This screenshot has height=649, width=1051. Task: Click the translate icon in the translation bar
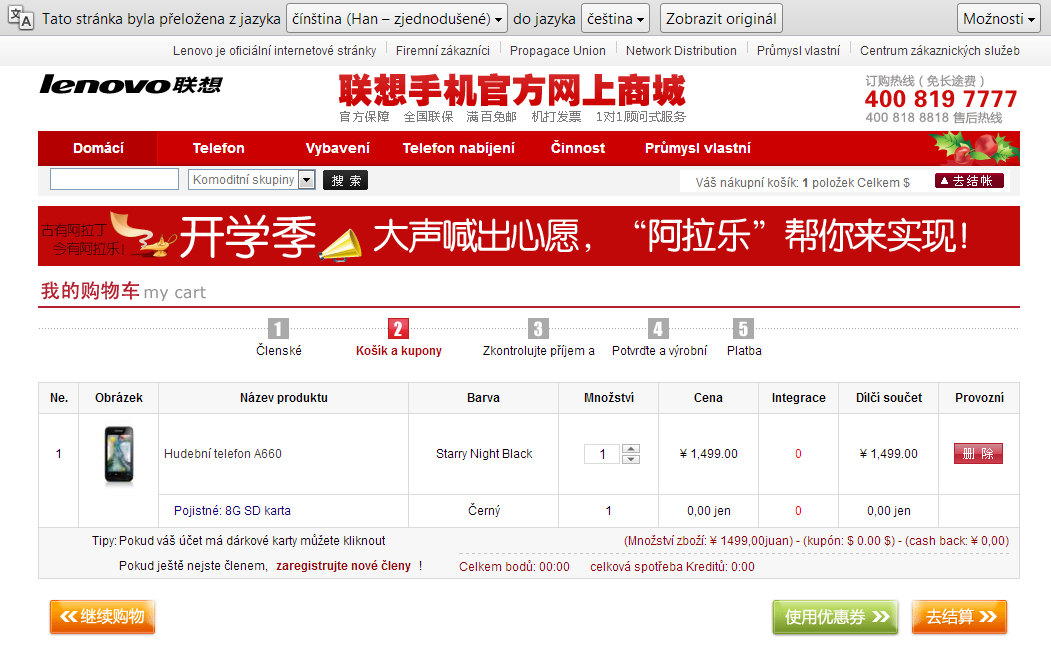[x=19, y=17]
